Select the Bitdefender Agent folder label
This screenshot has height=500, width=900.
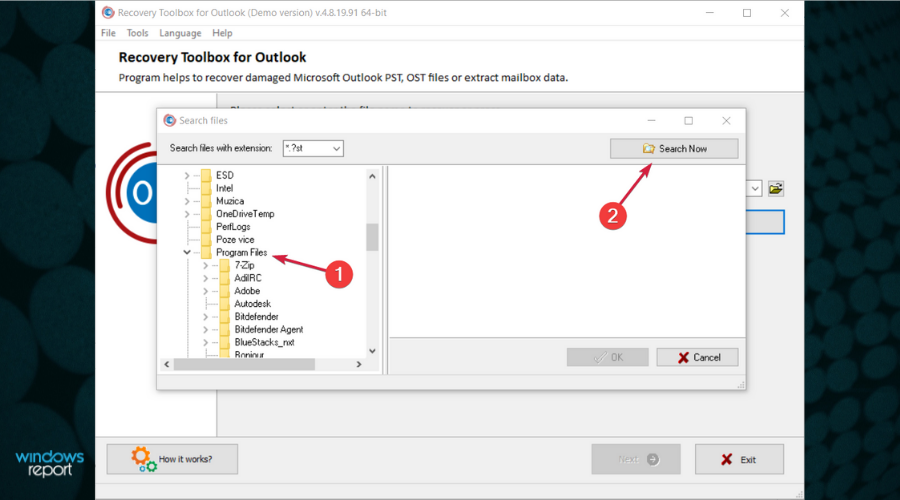[269, 330]
